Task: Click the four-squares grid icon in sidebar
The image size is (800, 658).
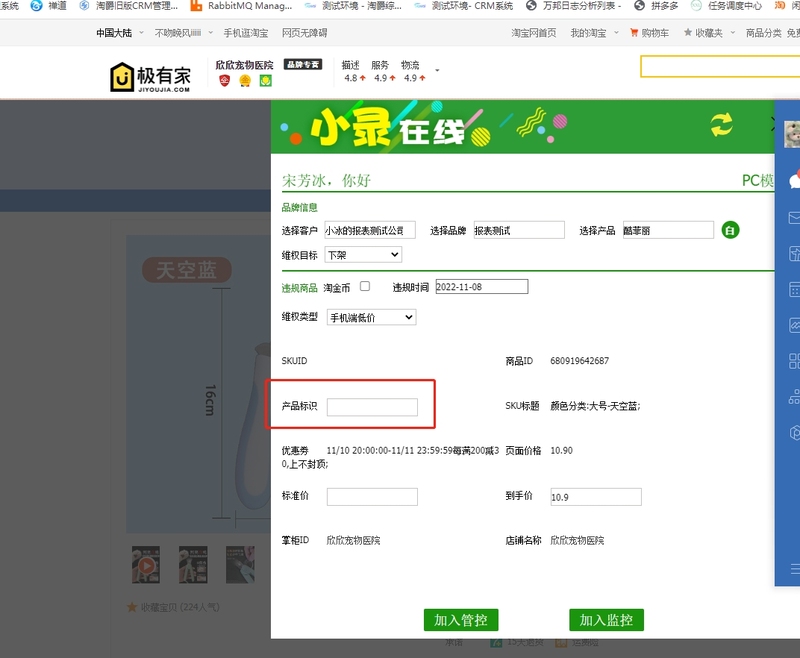Action: point(794,361)
